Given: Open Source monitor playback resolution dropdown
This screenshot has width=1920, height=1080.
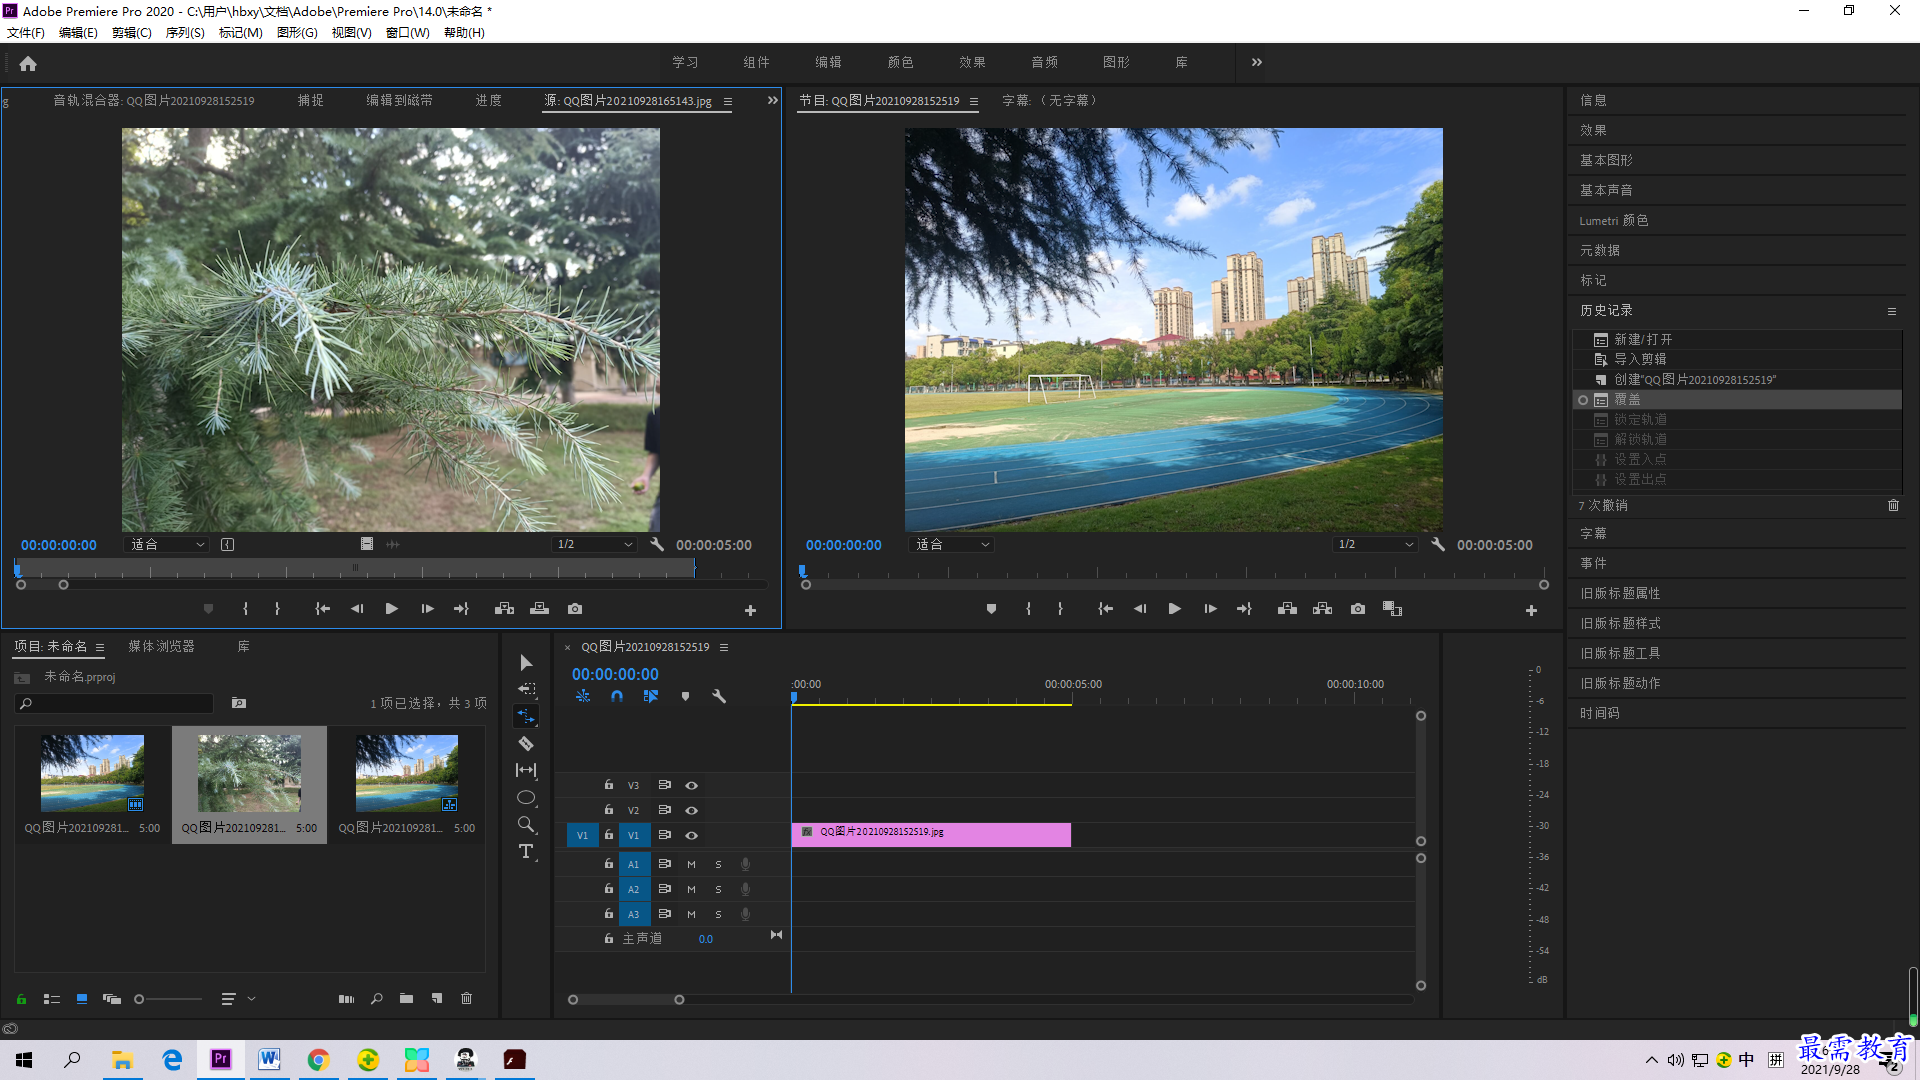Looking at the screenshot, I should click(595, 544).
